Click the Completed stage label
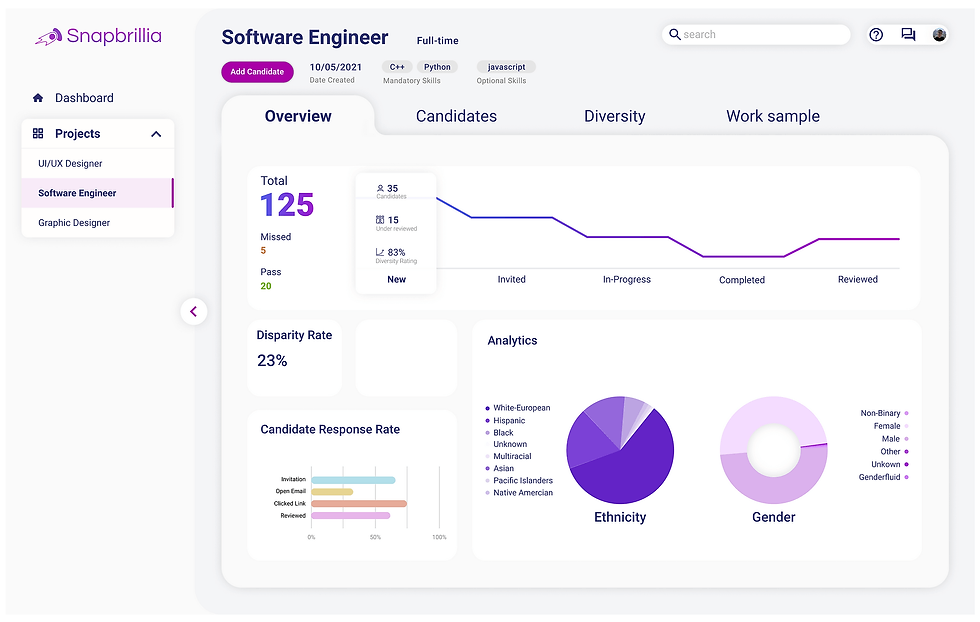Viewport: 980px width, 622px height. (742, 280)
